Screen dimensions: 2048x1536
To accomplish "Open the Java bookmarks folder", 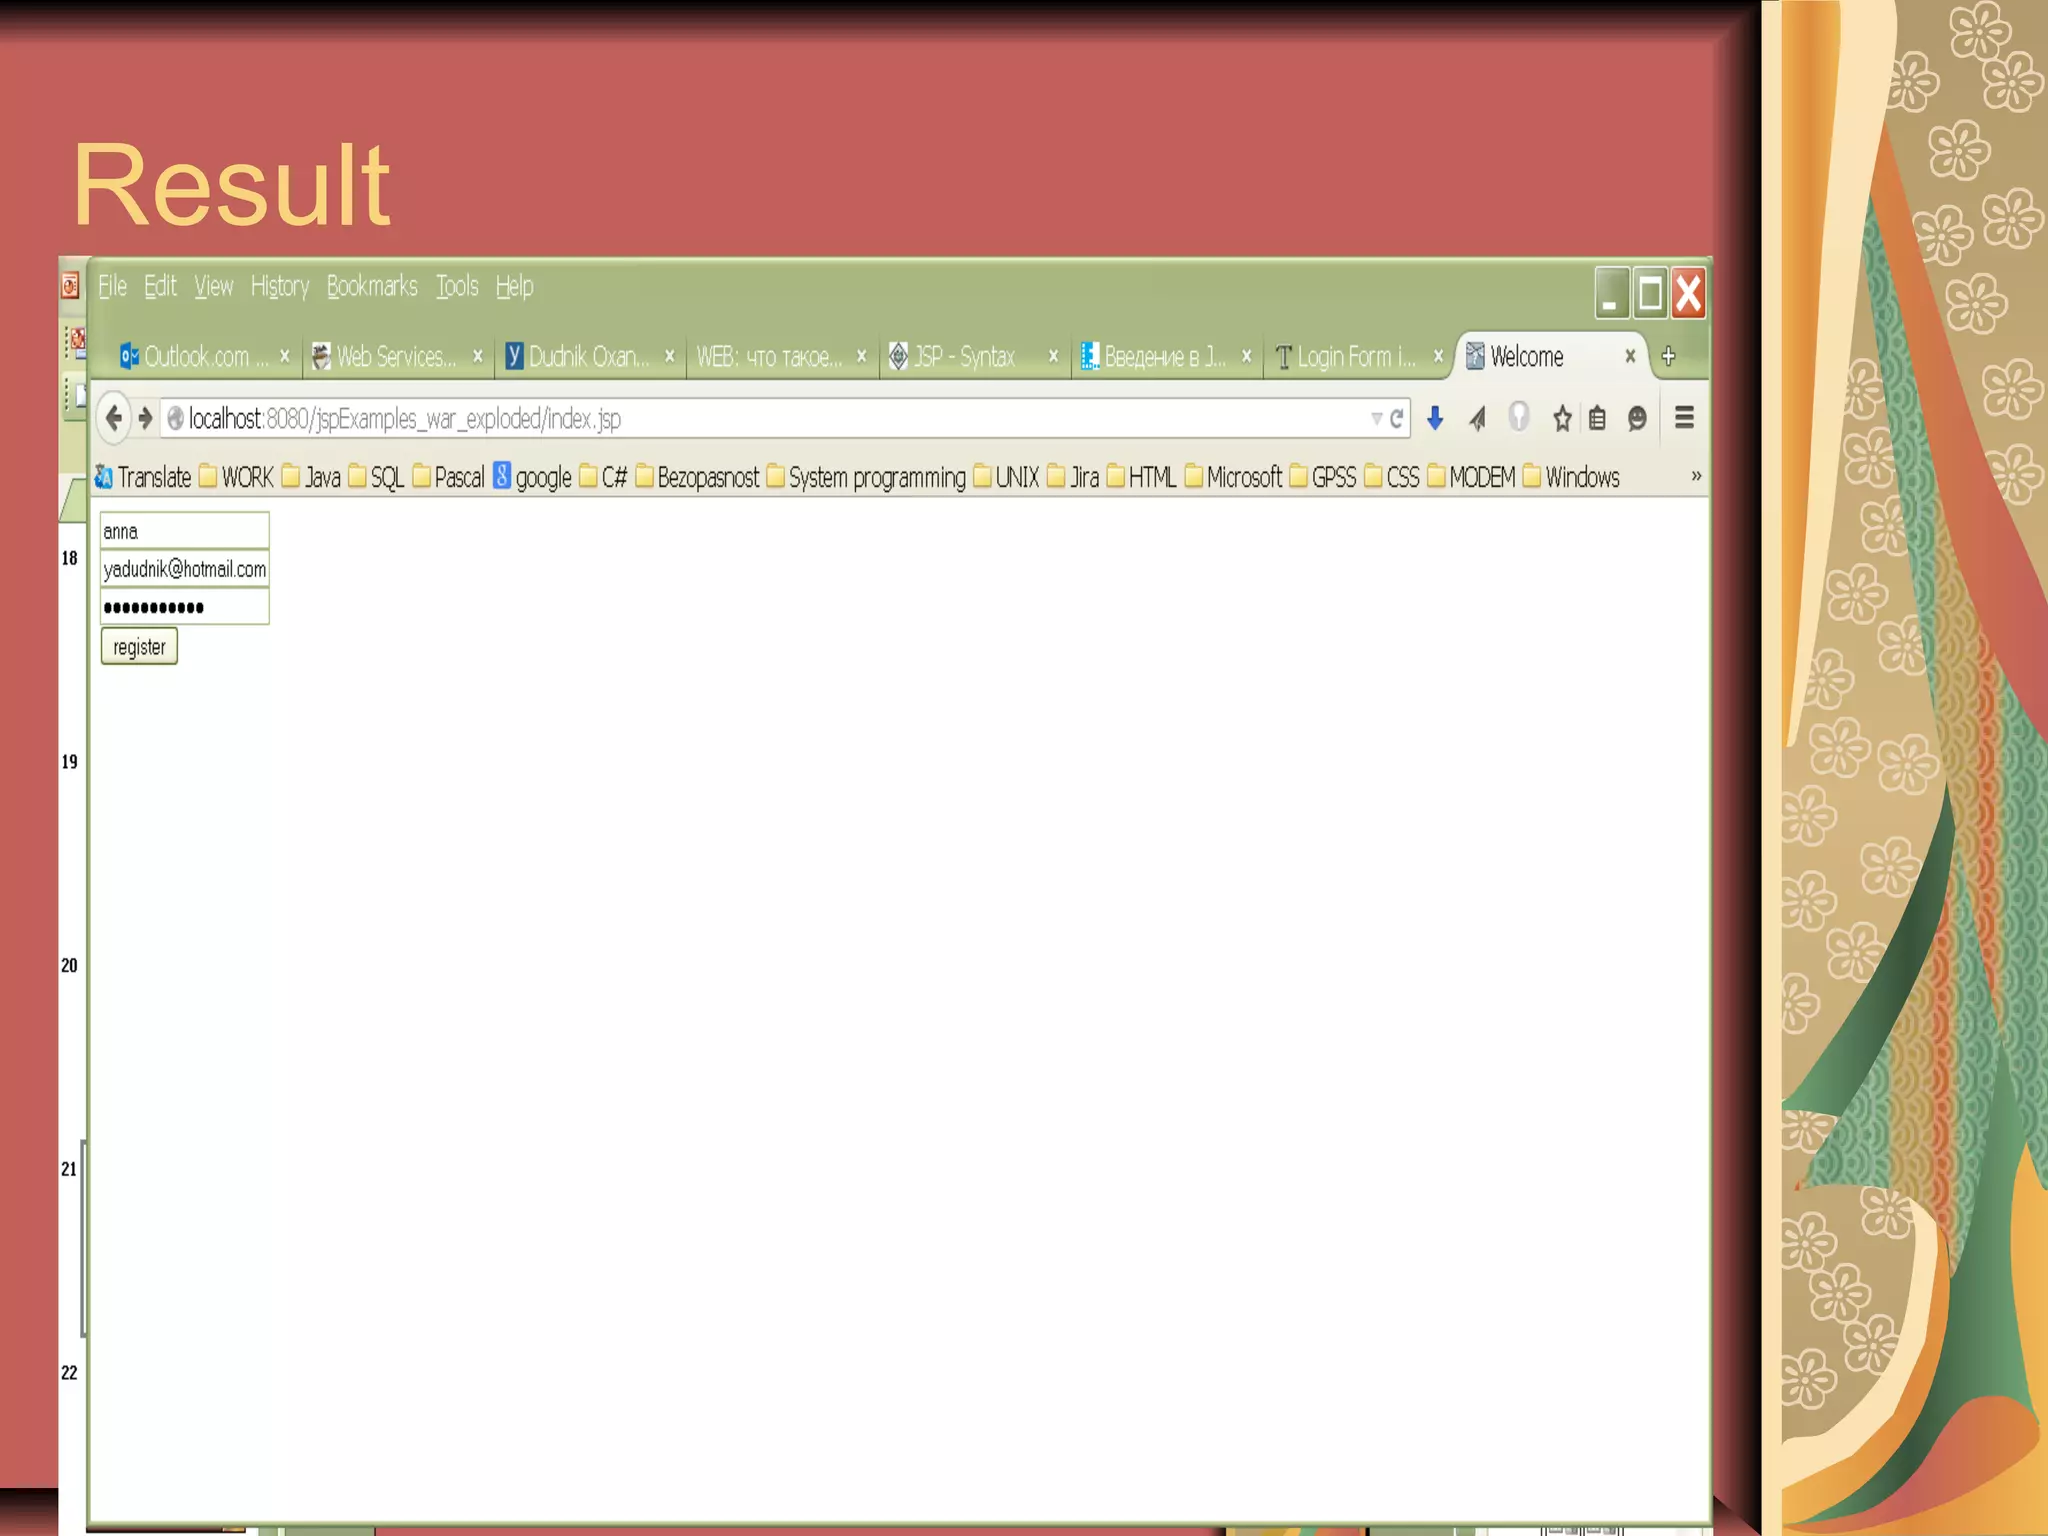I will point(311,477).
